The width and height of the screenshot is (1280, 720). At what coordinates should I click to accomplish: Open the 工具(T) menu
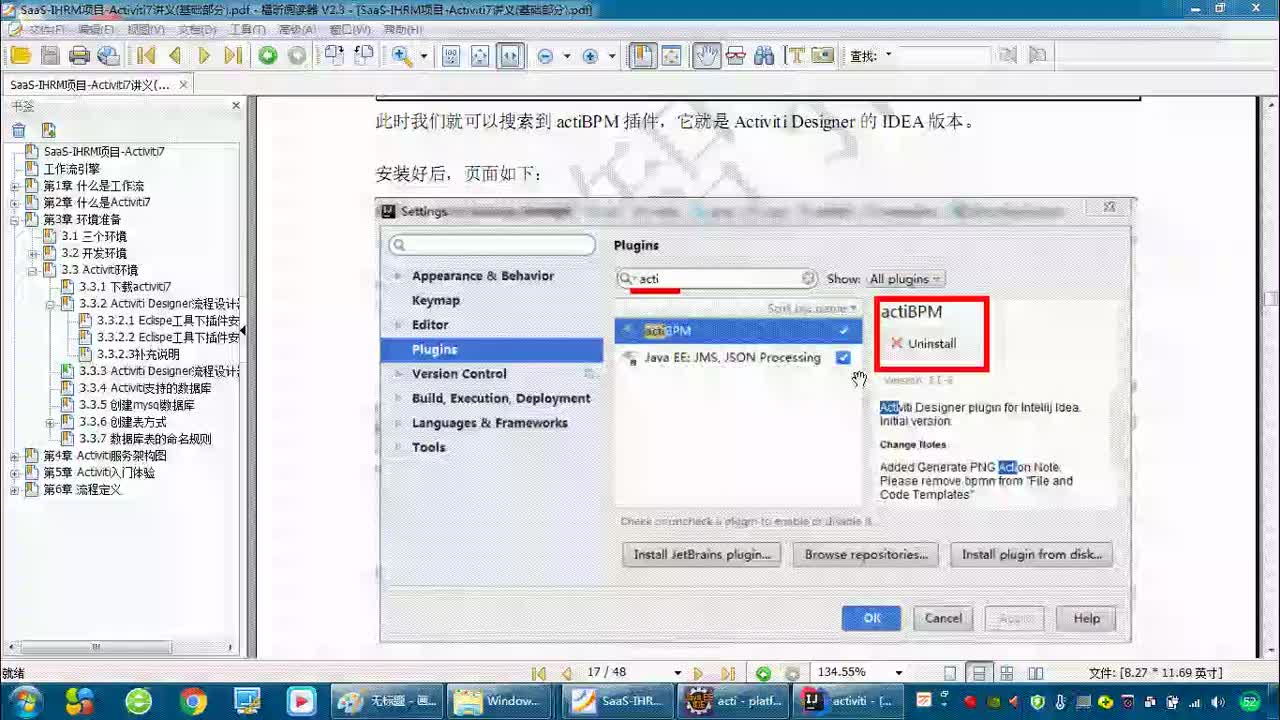[x=247, y=30]
